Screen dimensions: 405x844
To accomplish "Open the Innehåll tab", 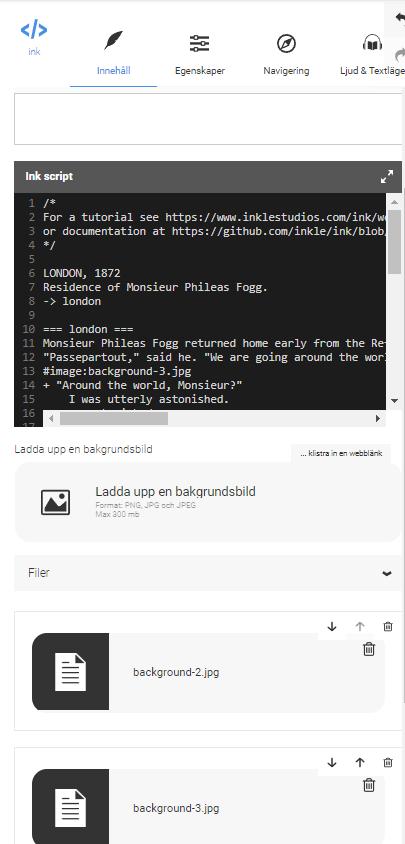I will pos(114,55).
